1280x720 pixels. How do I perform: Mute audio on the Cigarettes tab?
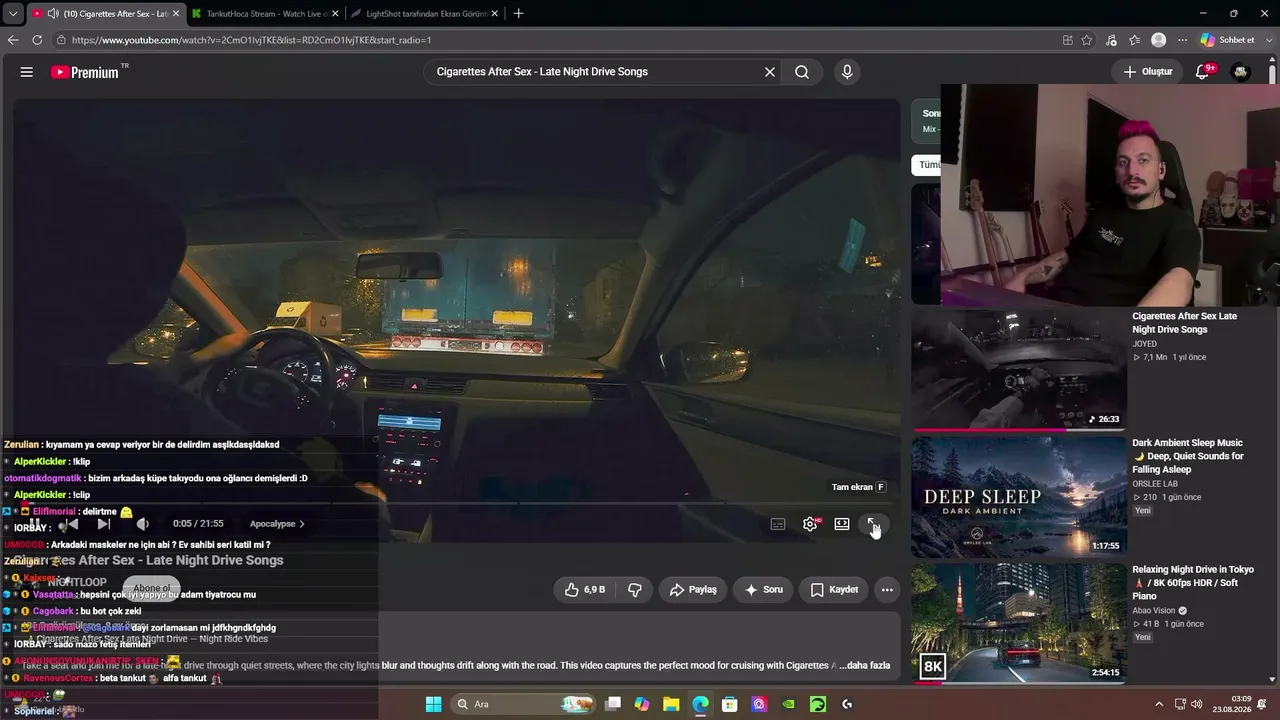point(53,14)
